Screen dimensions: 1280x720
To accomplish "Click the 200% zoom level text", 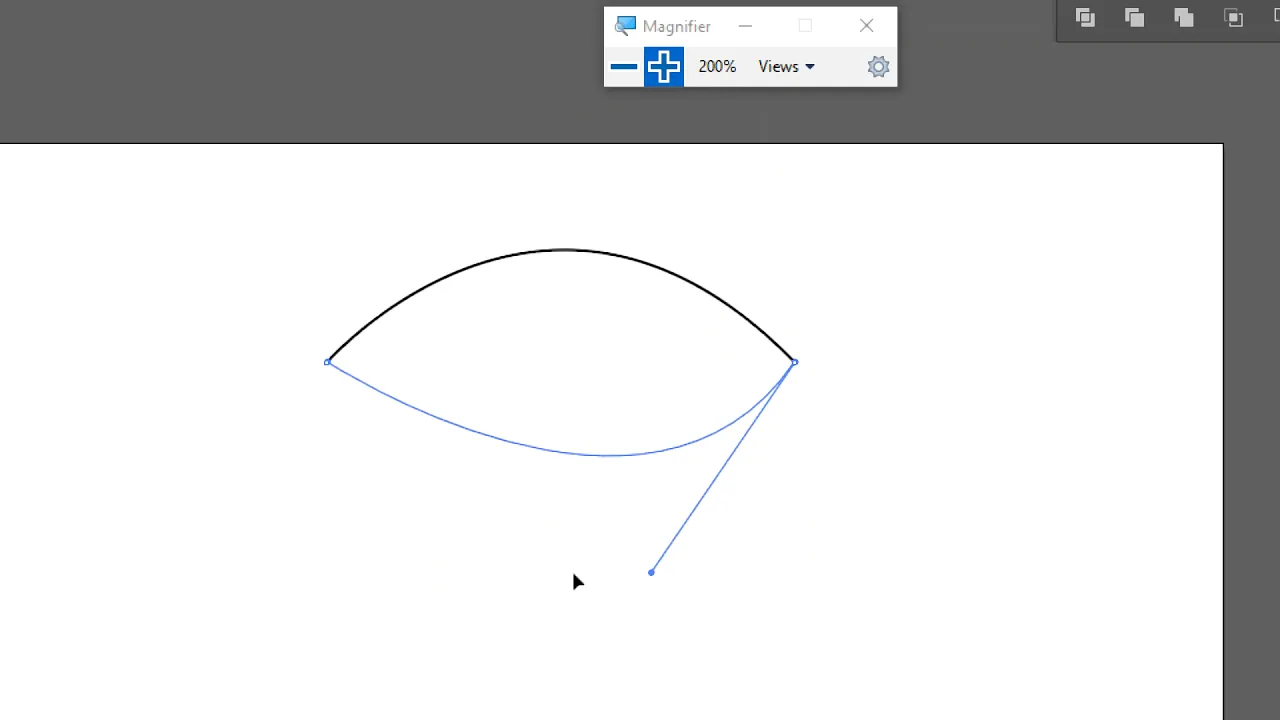I will (717, 67).
